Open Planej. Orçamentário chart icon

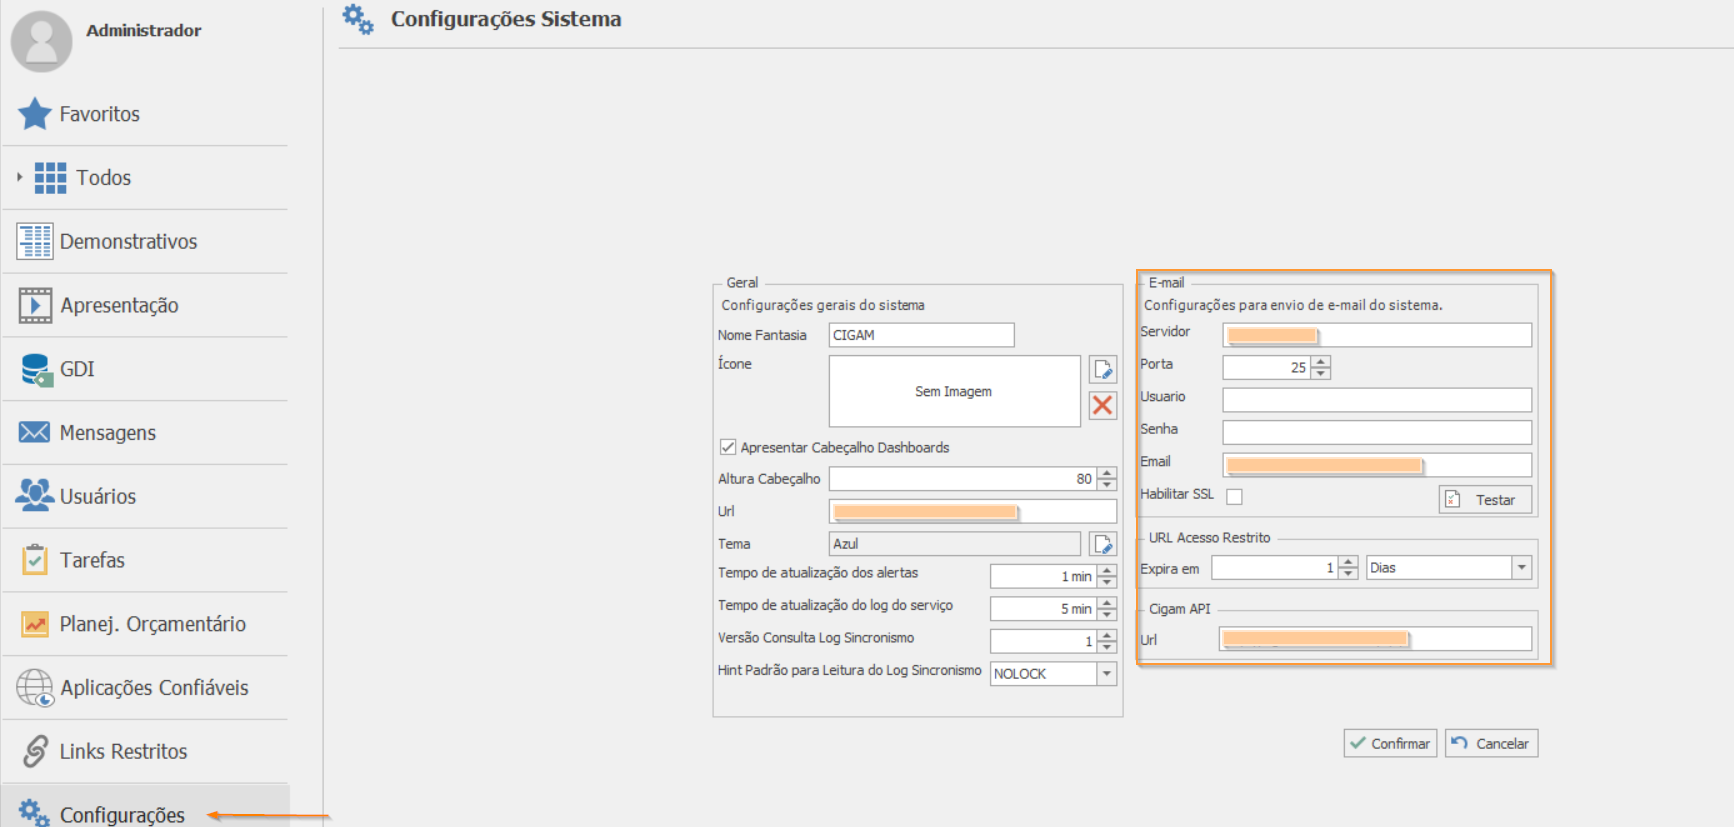[35, 624]
